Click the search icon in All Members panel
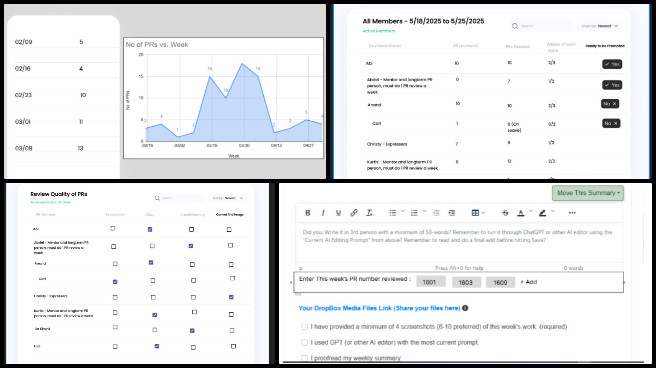 [x=515, y=26]
